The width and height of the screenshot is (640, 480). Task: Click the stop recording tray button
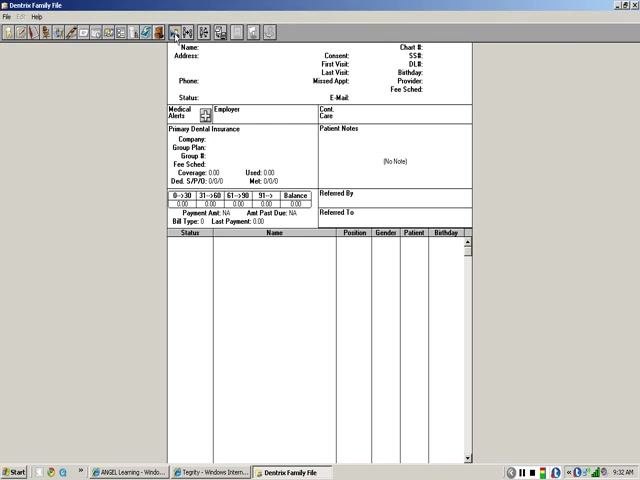tap(532, 473)
